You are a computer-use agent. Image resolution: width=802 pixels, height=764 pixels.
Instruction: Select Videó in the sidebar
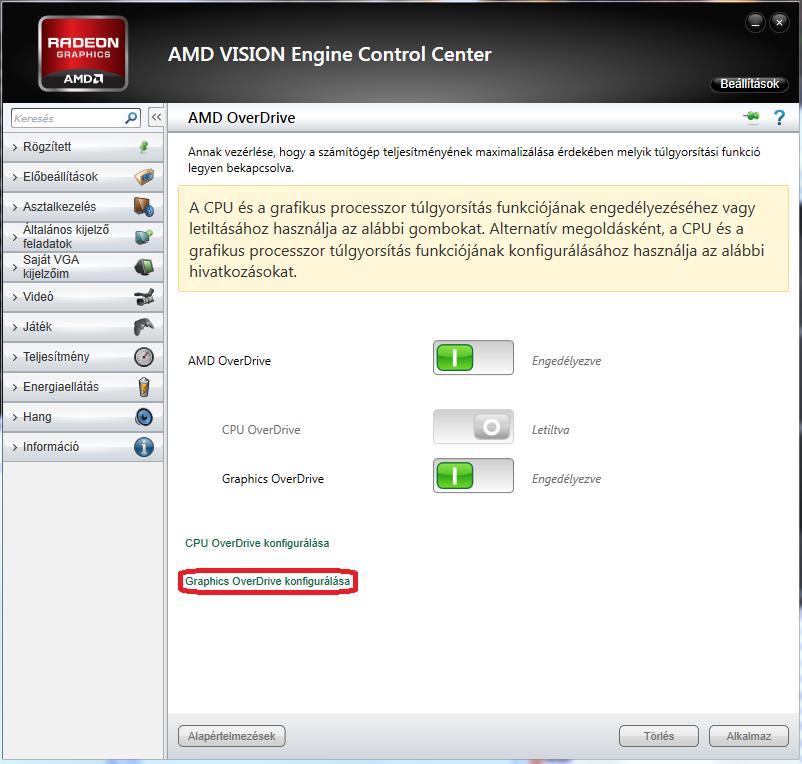(x=83, y=297)
